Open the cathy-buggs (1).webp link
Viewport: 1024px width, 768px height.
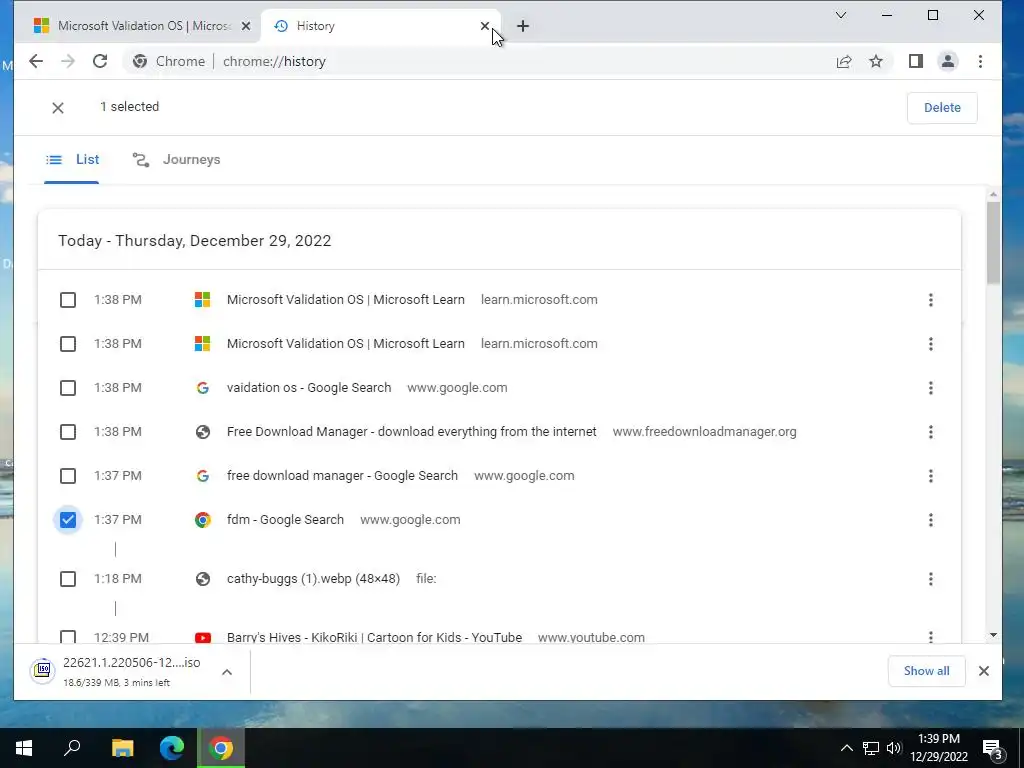tap(313, 579)
